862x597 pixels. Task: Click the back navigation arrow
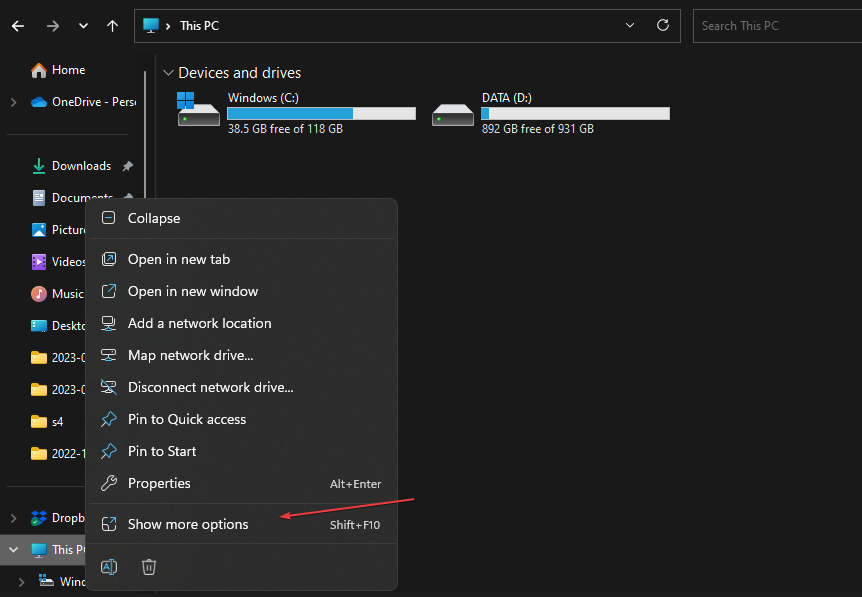[x=18, y=26]
